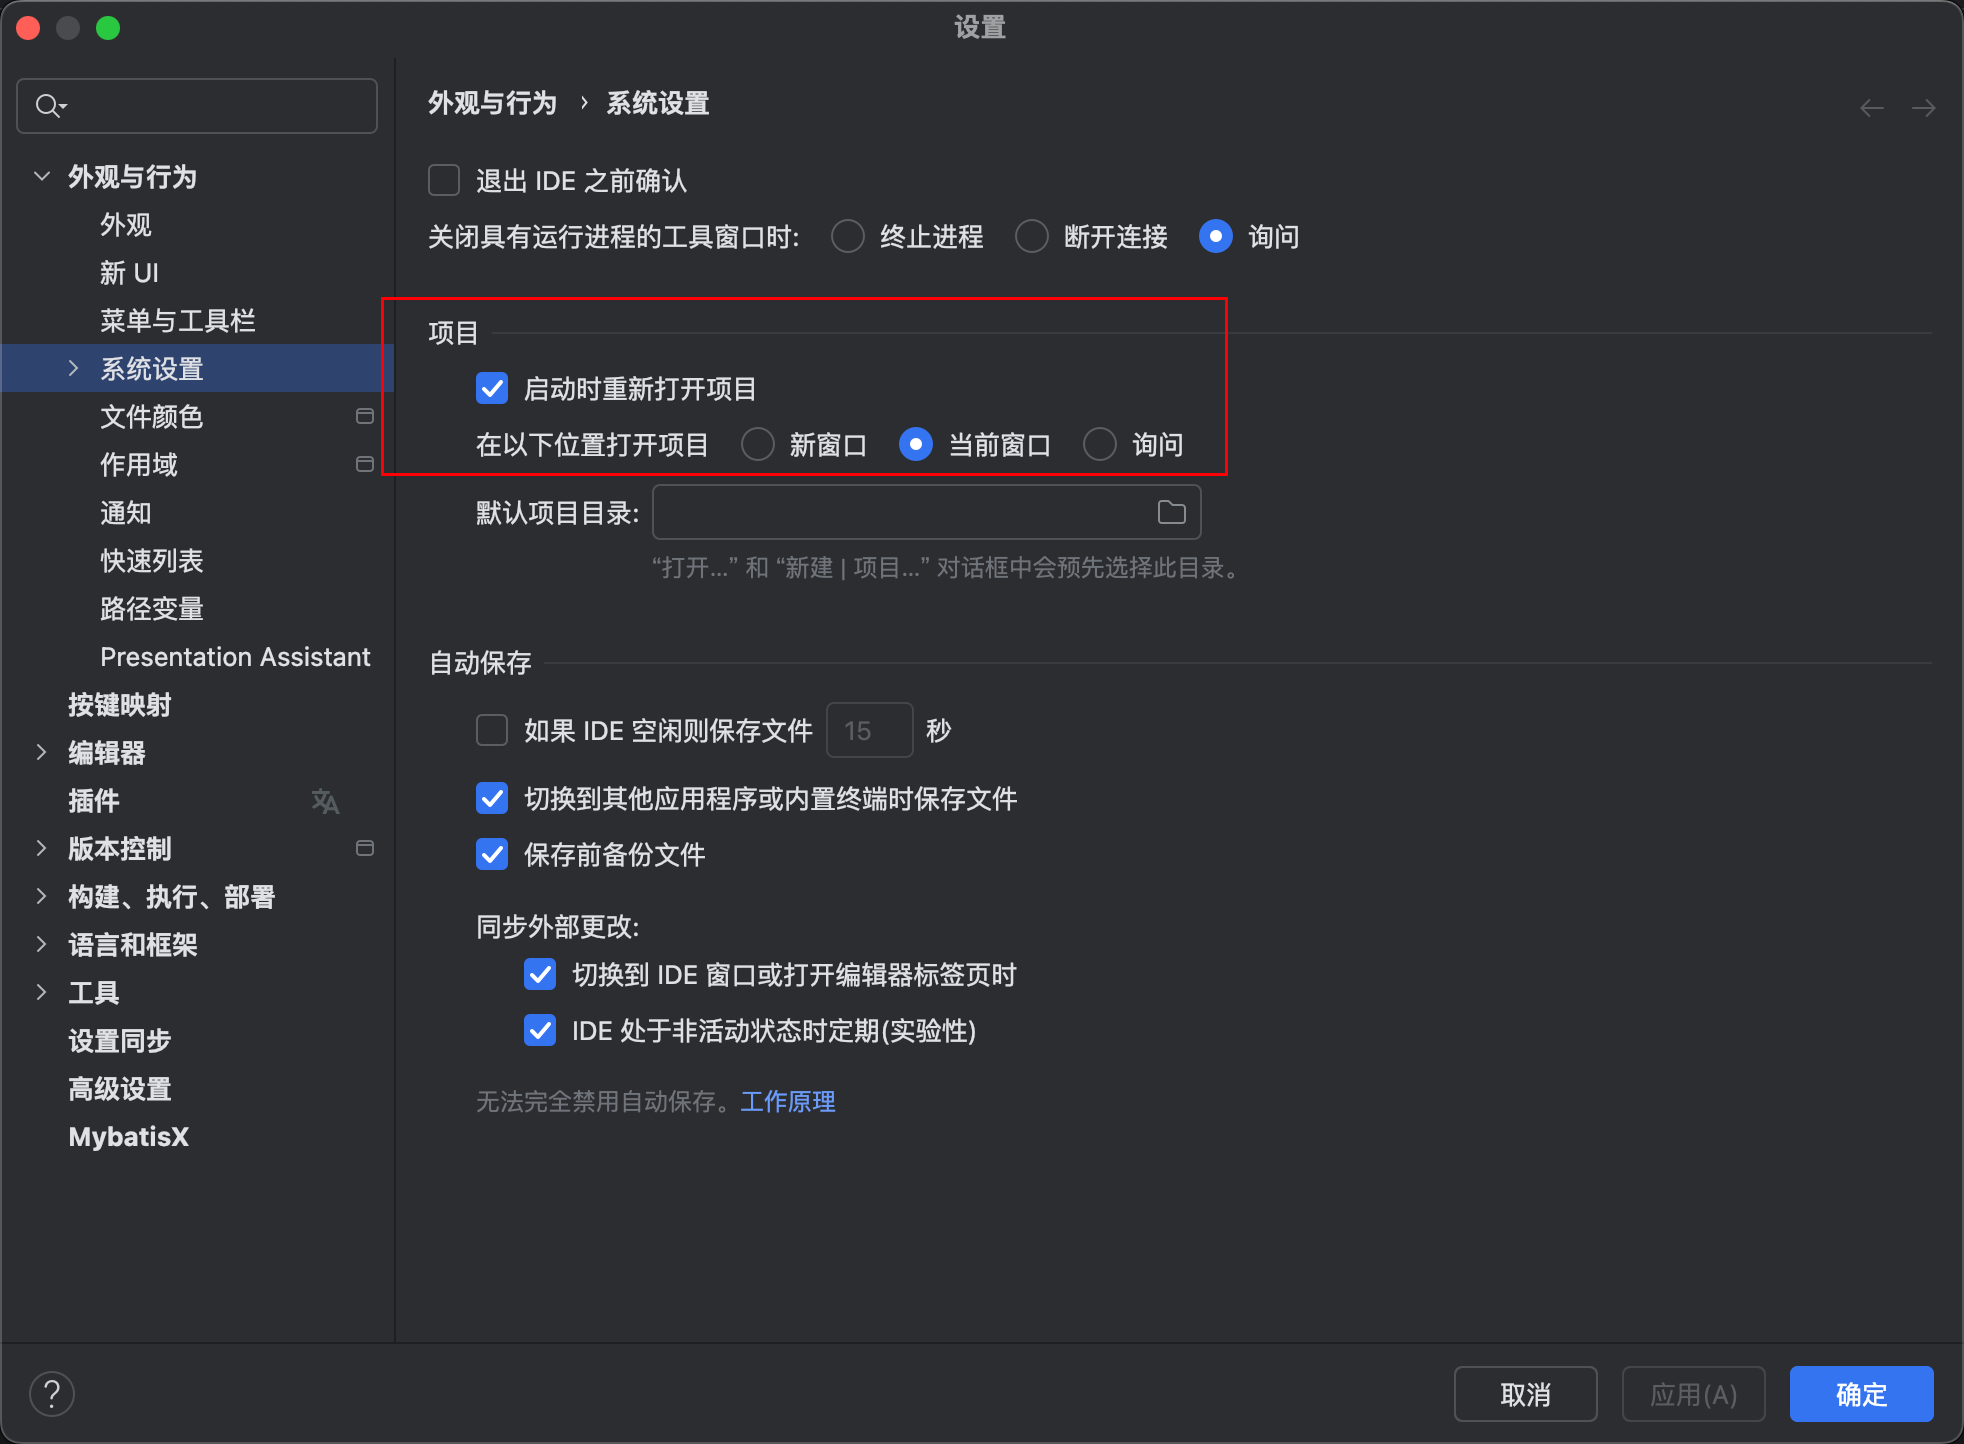Click the 外观与行为 breadcrumb
1964x1444 pixels.
(x=492, y=103)
